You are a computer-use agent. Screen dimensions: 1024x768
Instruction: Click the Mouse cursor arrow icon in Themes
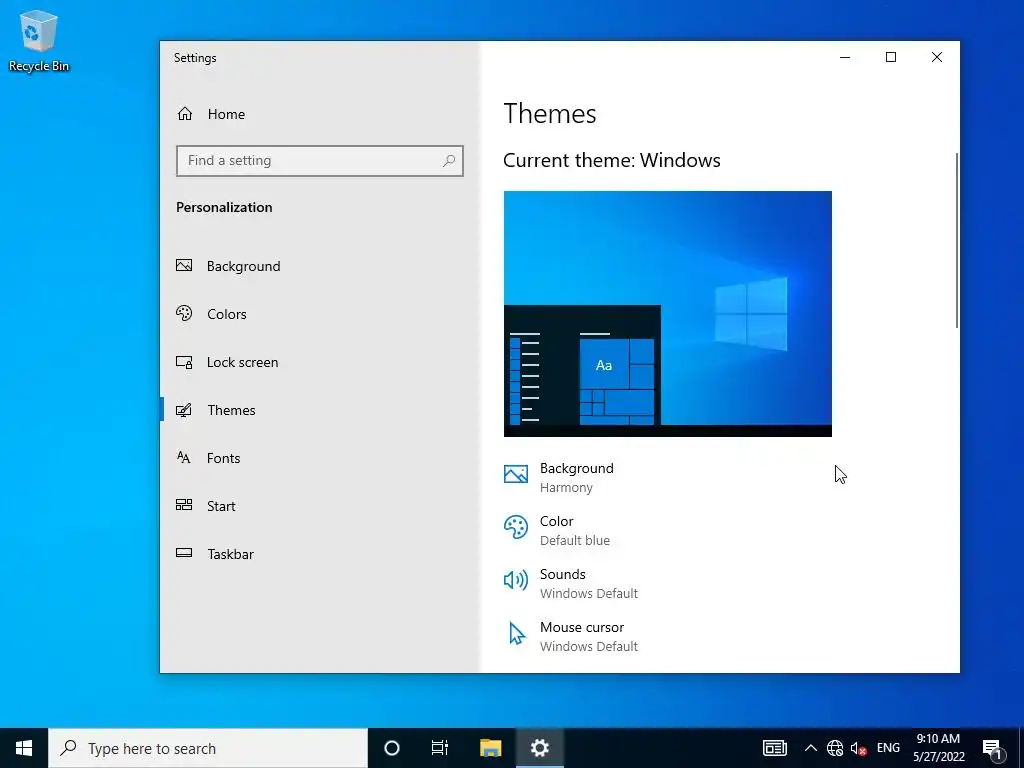pos(517,633)
